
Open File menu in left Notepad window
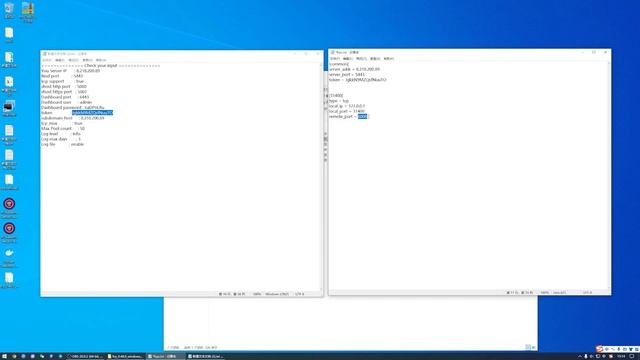[x=47, y=60]
